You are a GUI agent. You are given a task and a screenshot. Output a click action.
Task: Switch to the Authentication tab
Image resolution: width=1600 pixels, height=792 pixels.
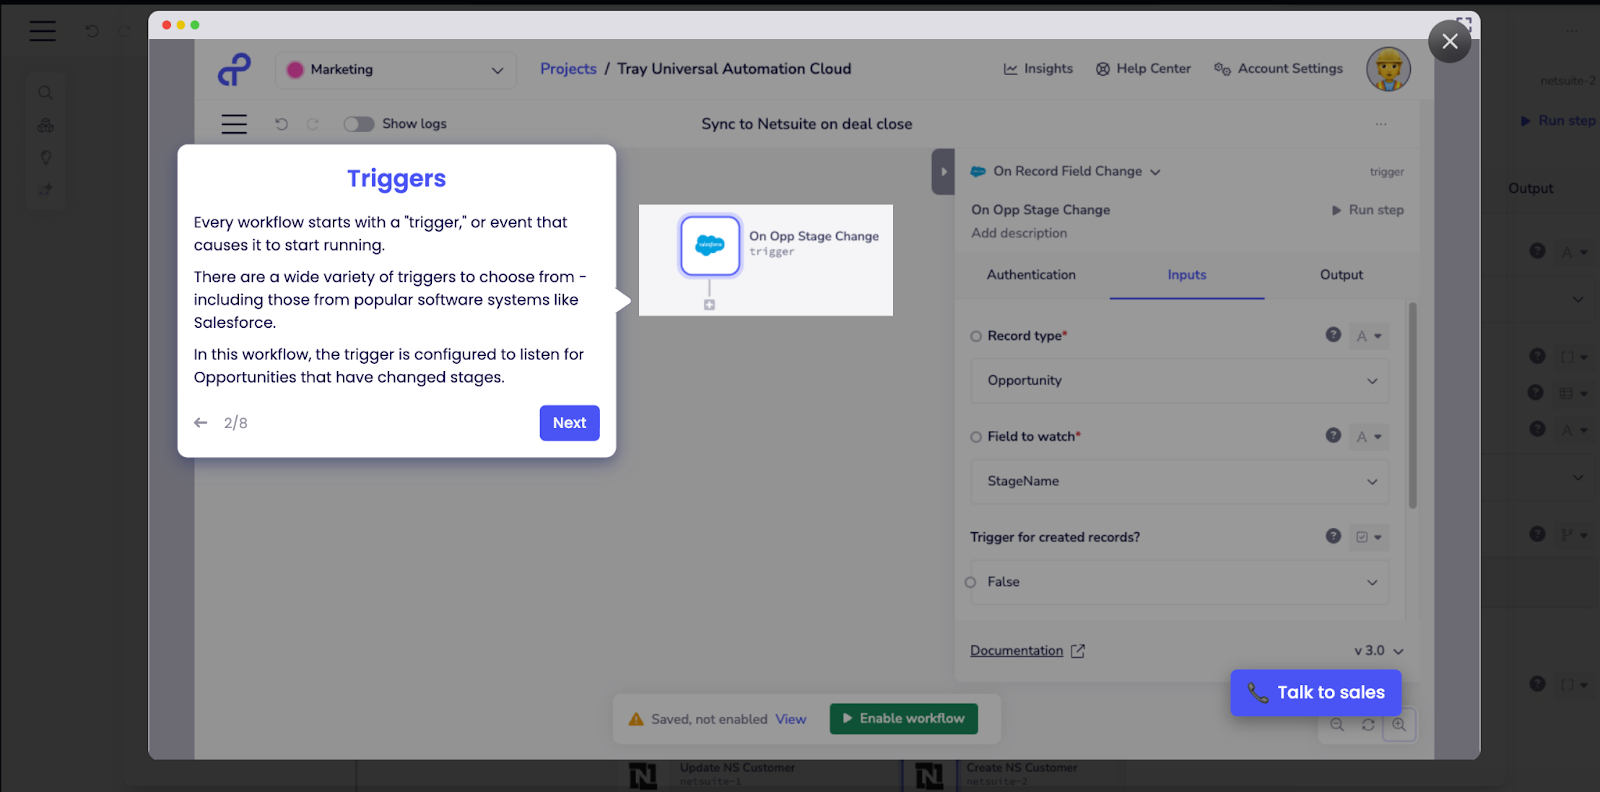pyautogui.click(x=1031, y=275)
